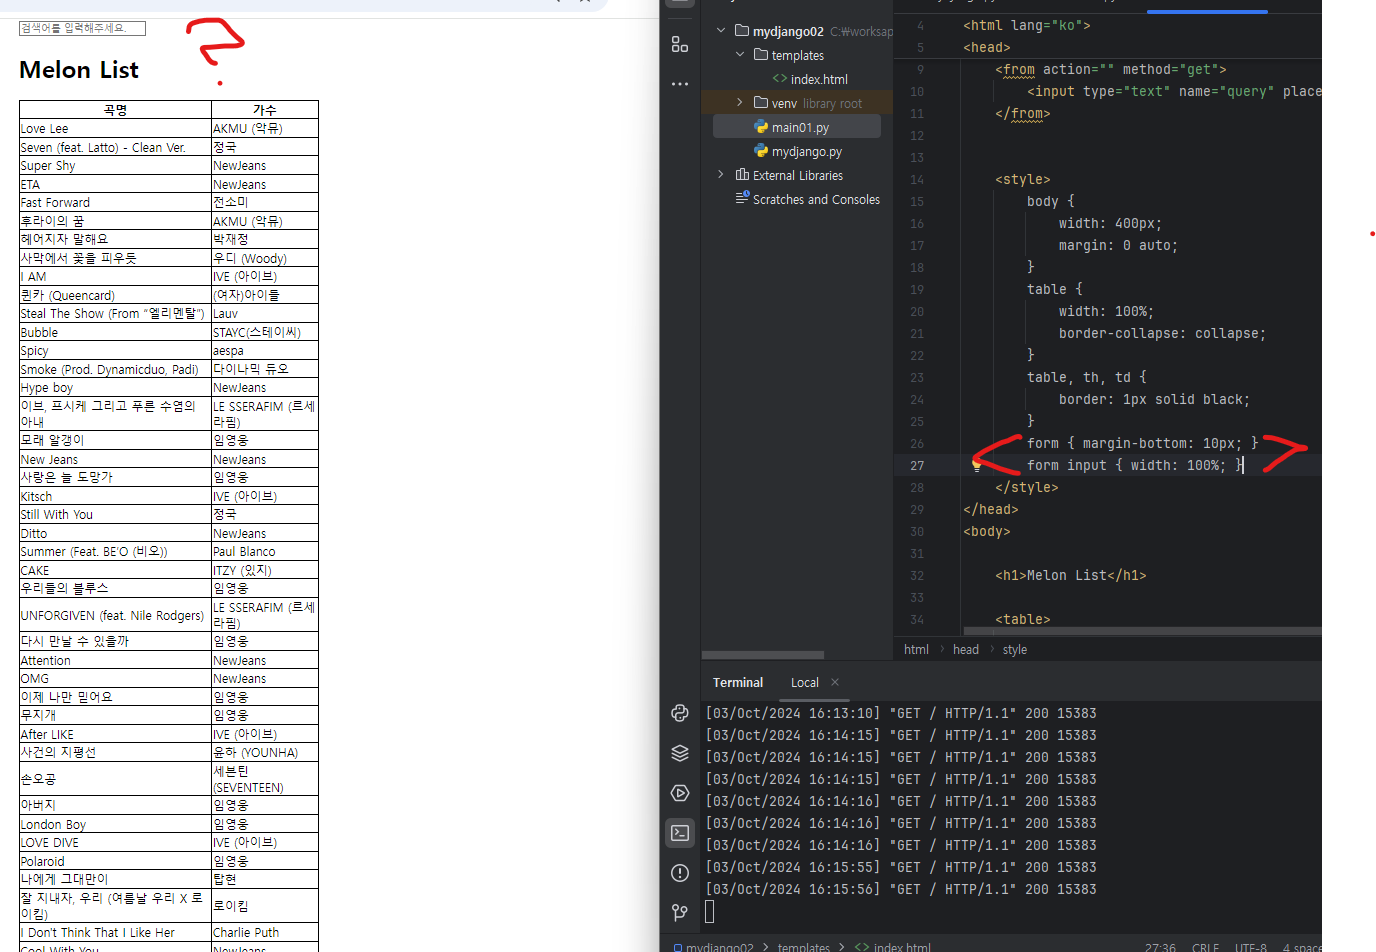Click editor line 32 h1 Melon List
This screenshot has width=1376, height=952.
(1071, 575)
